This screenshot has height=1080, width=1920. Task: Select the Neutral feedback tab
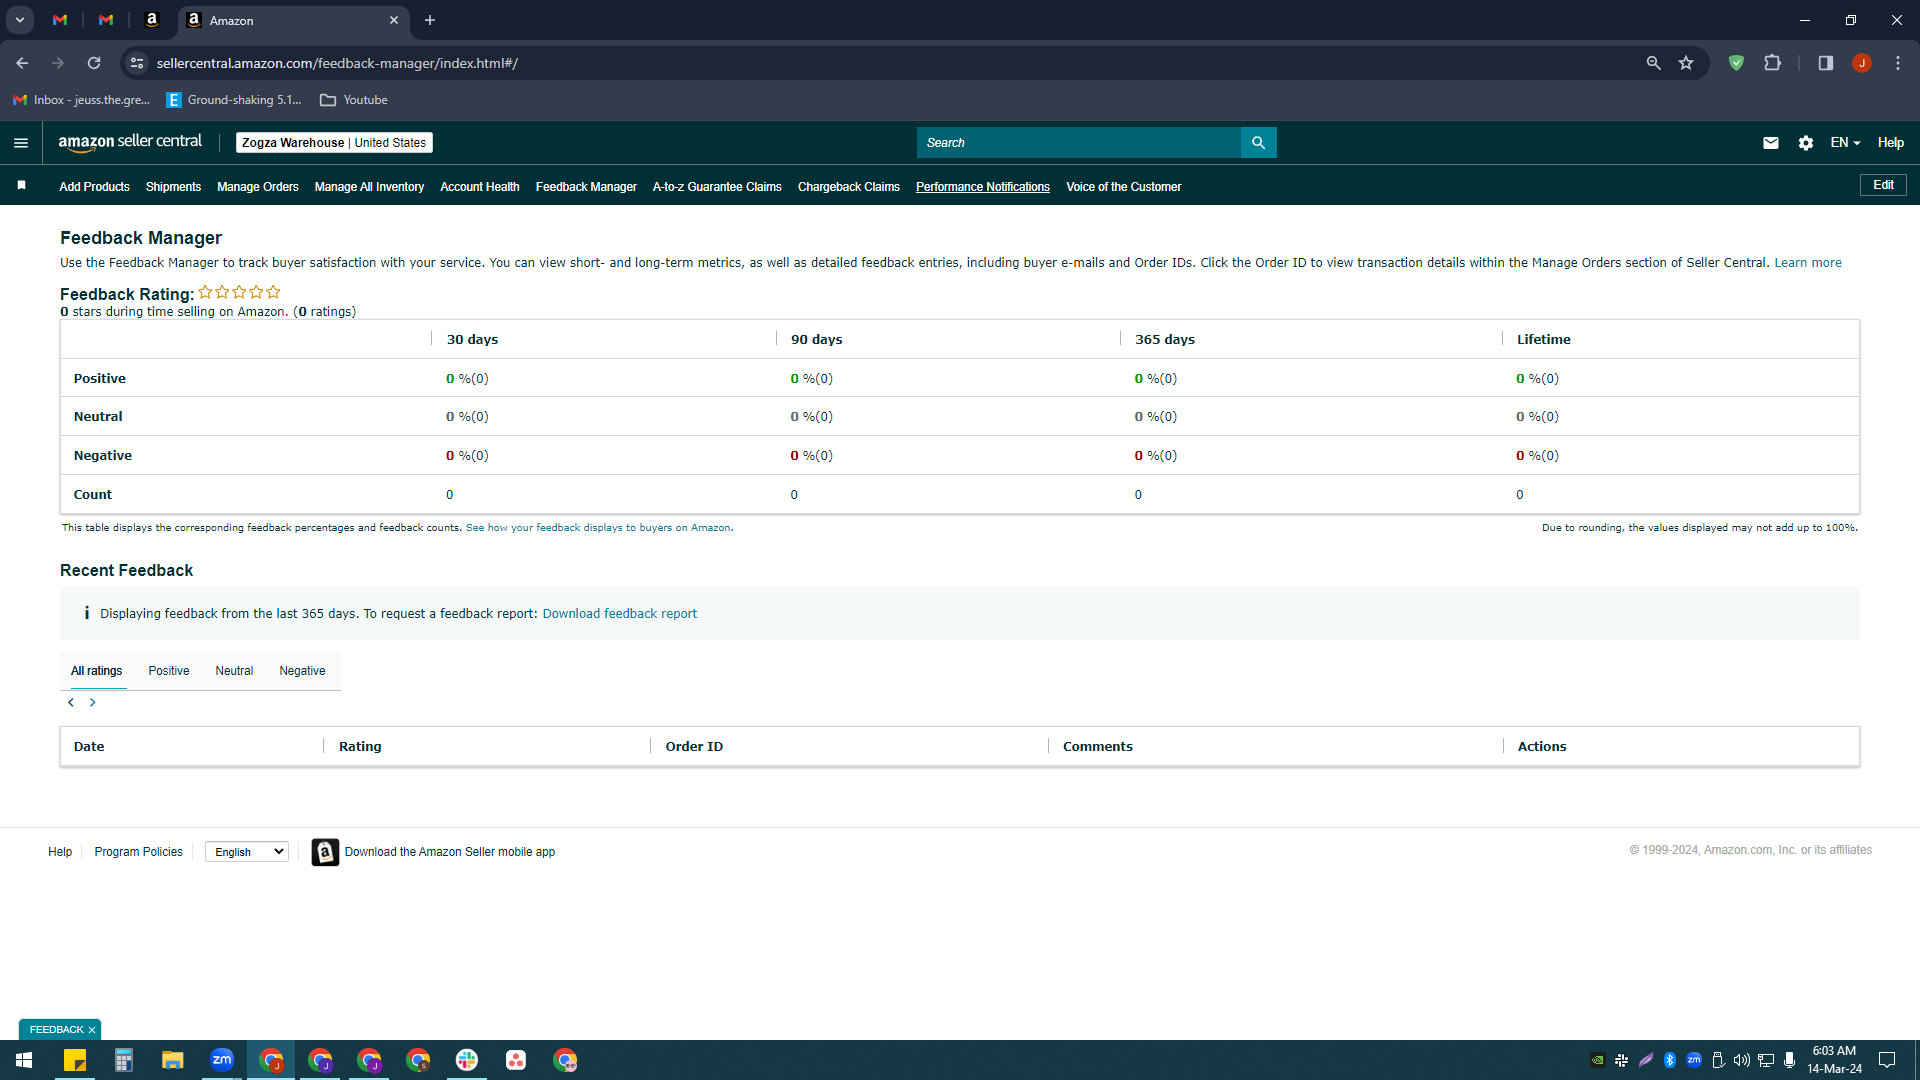(x=234, y=671)
